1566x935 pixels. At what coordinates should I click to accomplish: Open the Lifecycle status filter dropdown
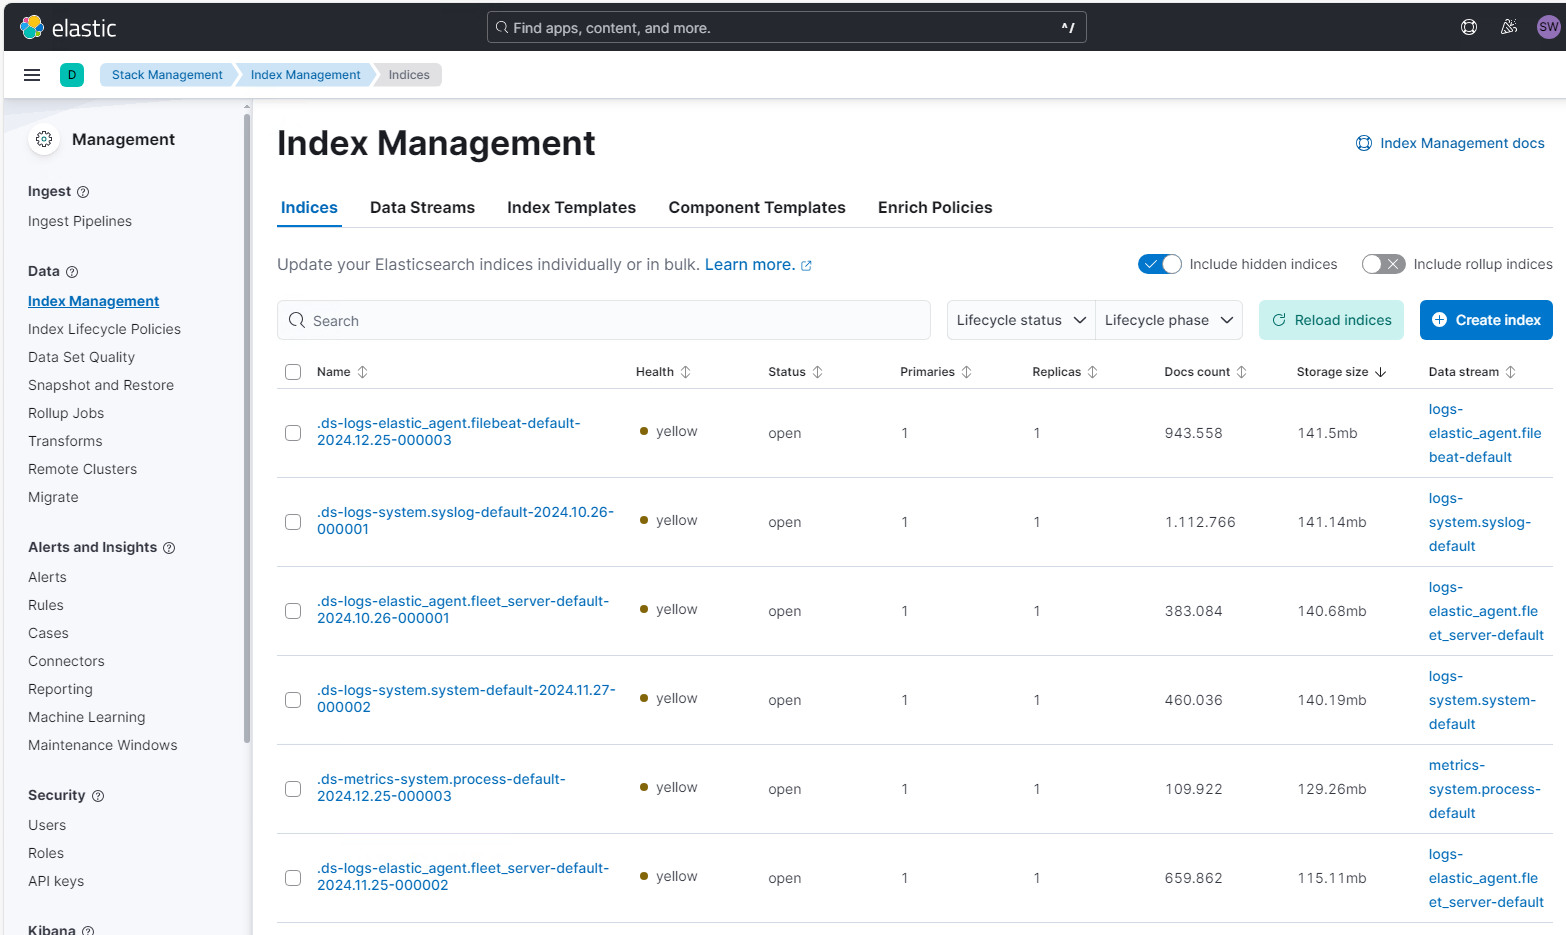tap(1021, 320)
